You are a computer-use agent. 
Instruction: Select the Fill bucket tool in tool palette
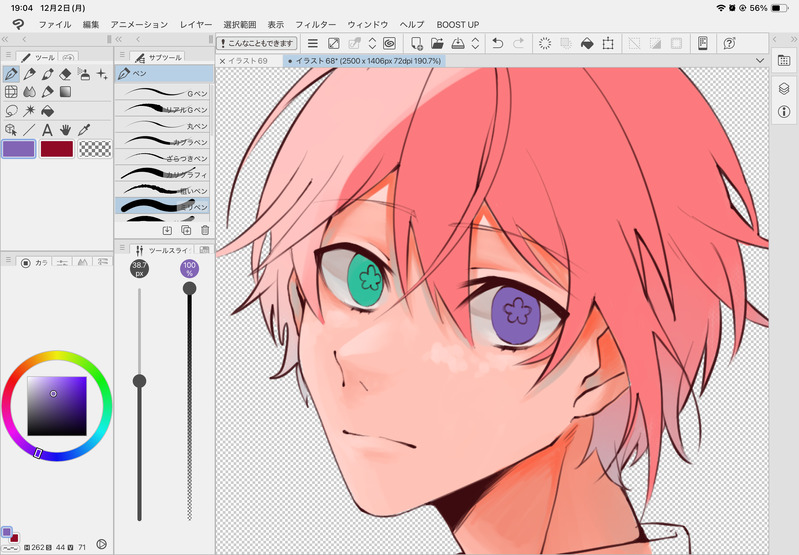47,111
